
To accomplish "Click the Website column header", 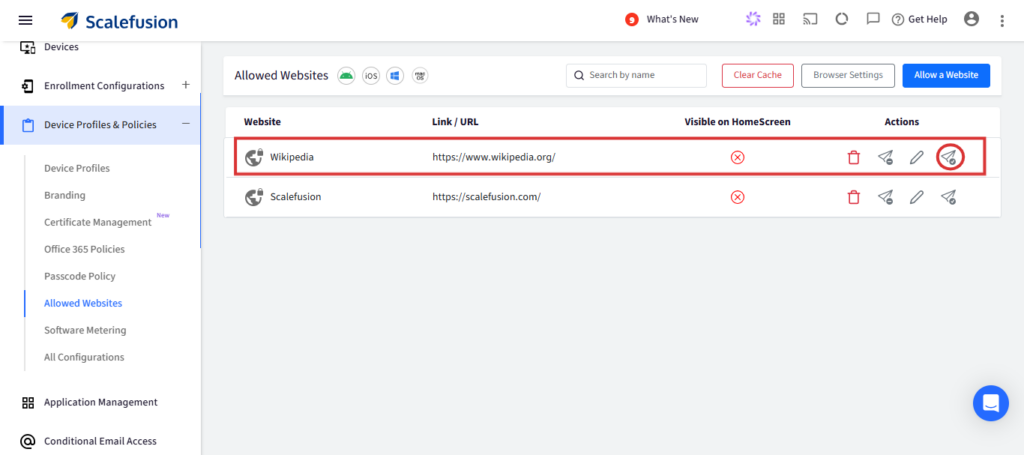I will (263, 122).
